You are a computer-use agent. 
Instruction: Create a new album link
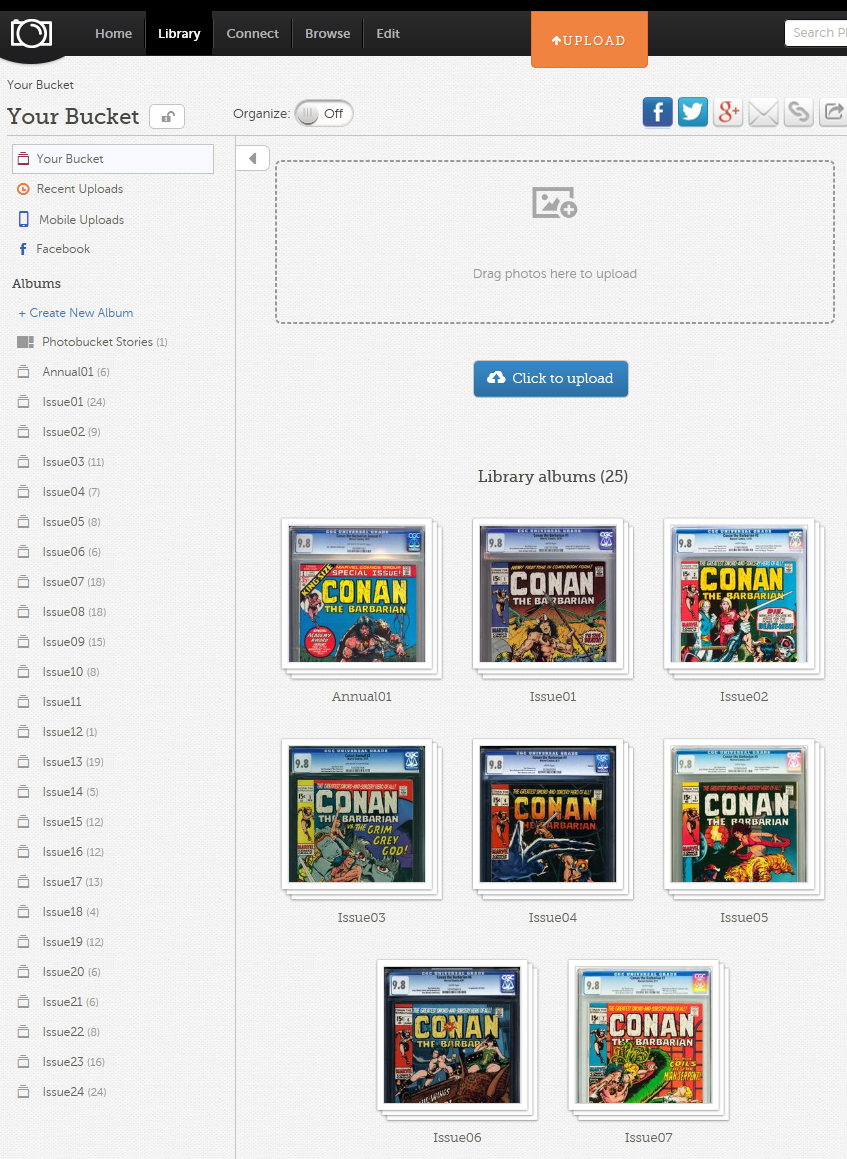[75, 313]
